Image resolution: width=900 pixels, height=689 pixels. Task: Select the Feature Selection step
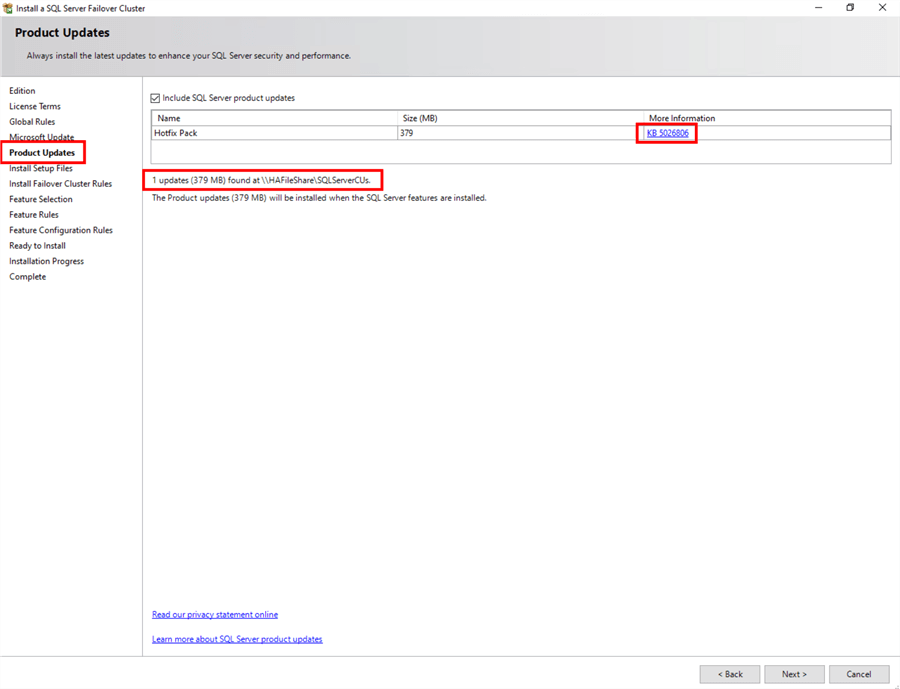(x=41, y=199)
